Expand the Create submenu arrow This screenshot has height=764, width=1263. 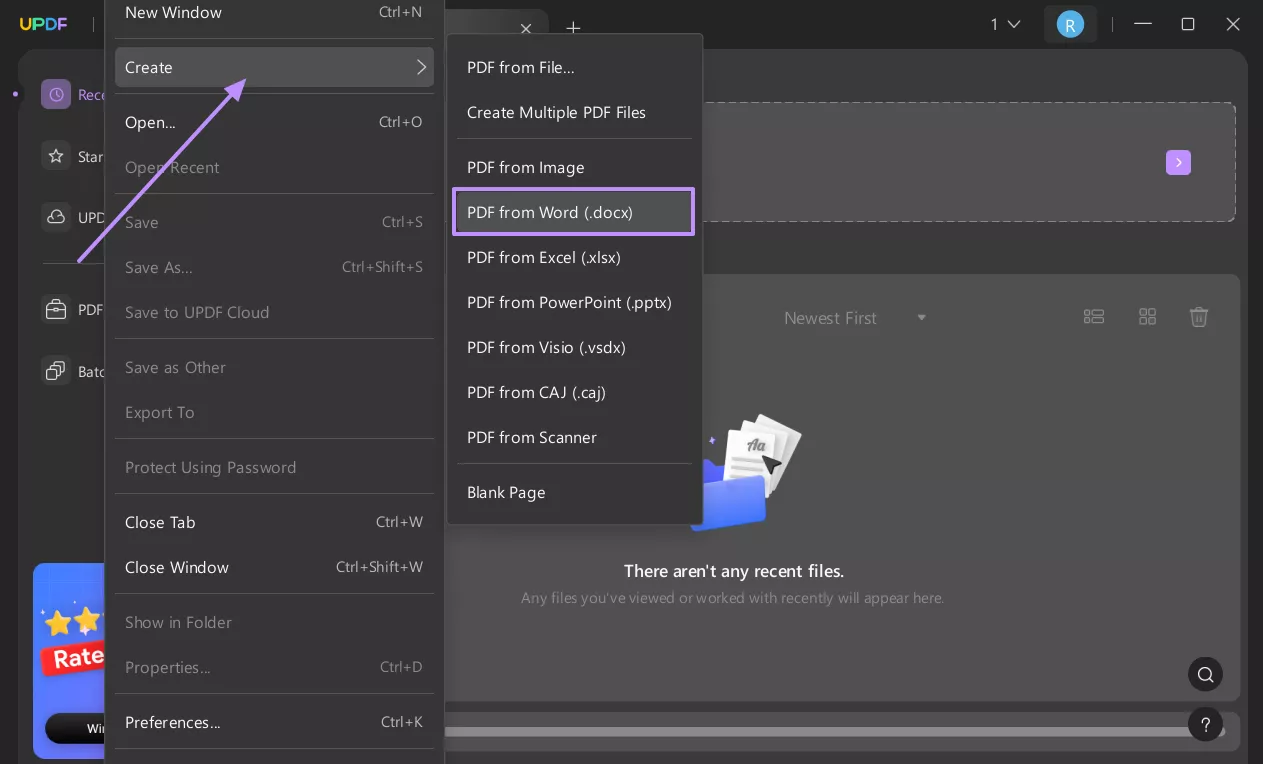pyautogui.click(x=421, y=67)
